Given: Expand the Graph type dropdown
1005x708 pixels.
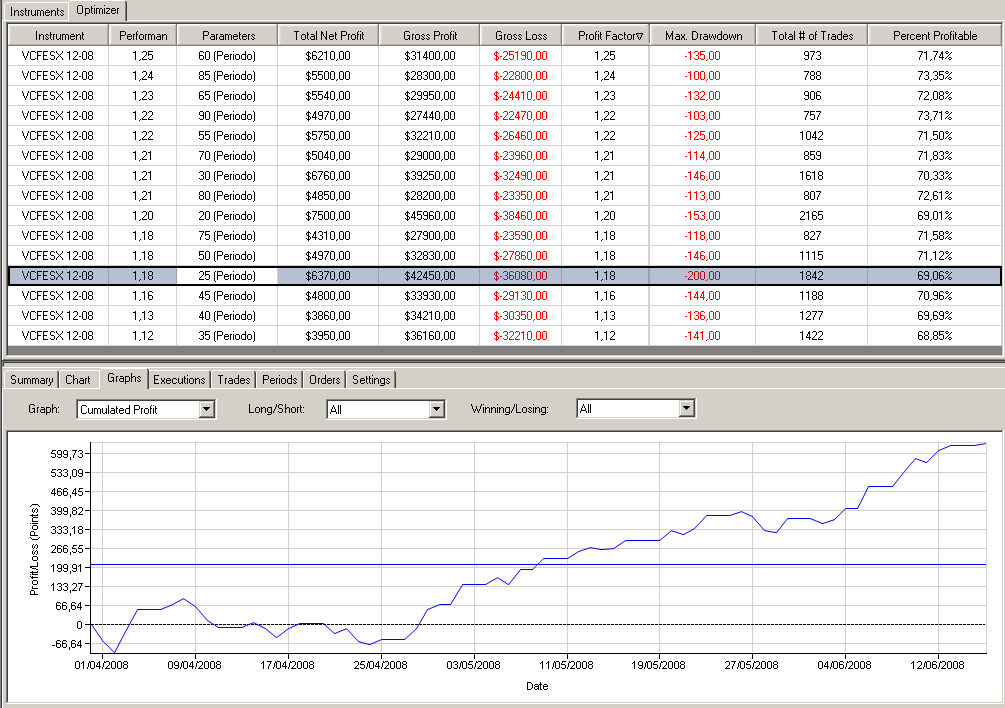Looking at the screenshot, I should click(x=207, y=409).
